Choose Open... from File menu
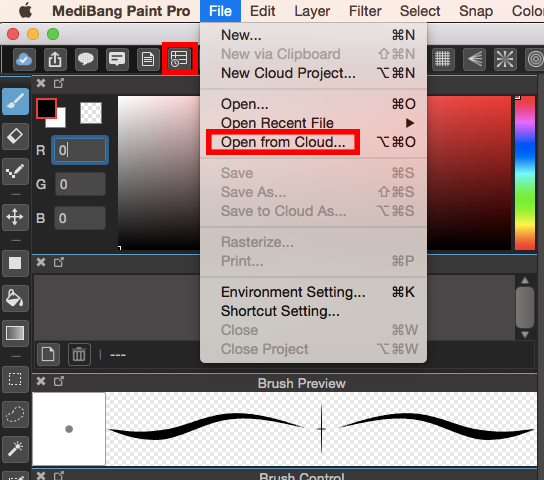The width and height of the screenshot is (544, 480). click(x=313, y=104)
